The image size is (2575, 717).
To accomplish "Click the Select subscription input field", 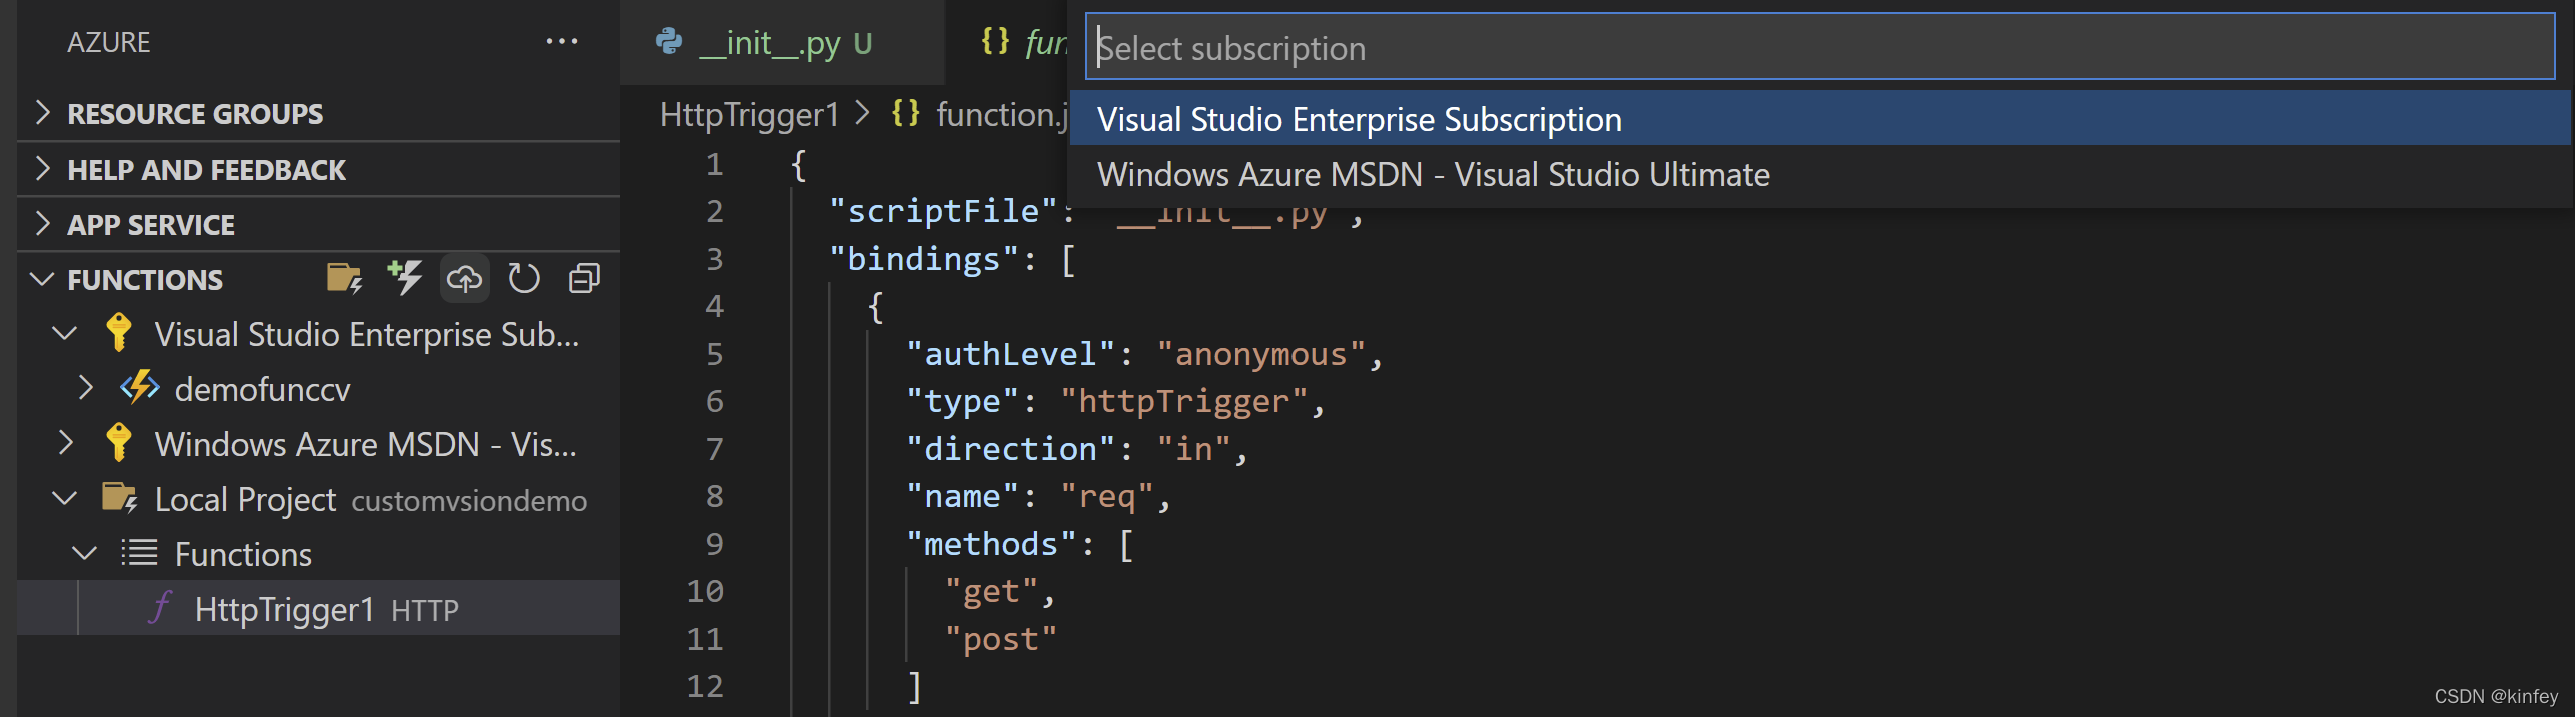I will 1819,47.
